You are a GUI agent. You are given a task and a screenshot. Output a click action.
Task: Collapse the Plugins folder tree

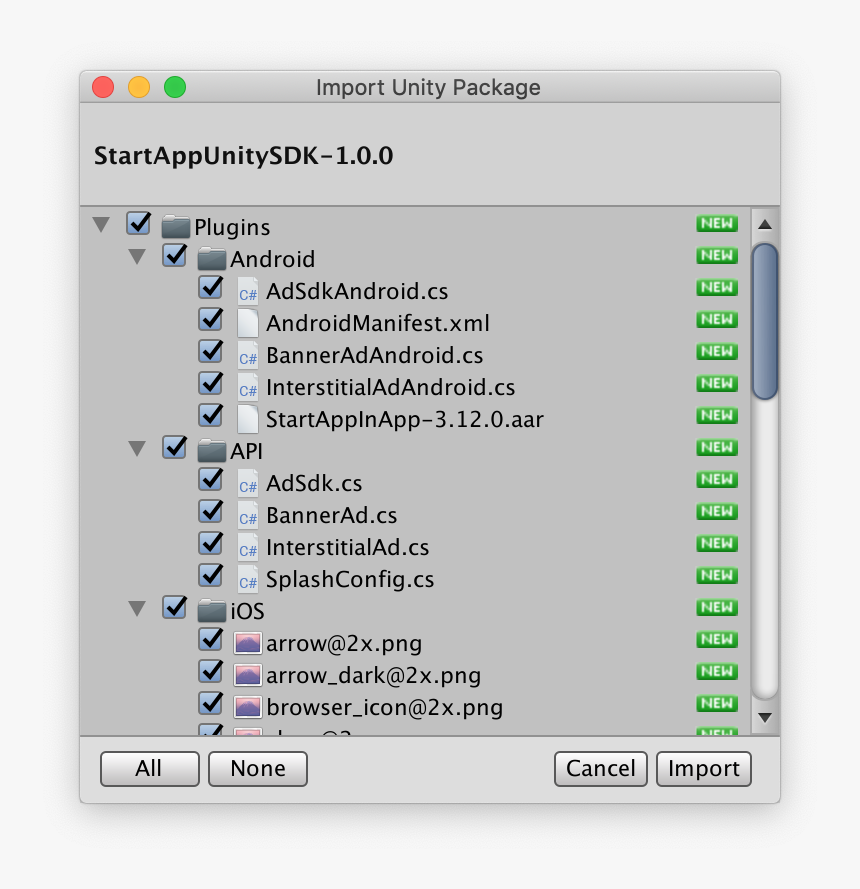tap(101, 225)
